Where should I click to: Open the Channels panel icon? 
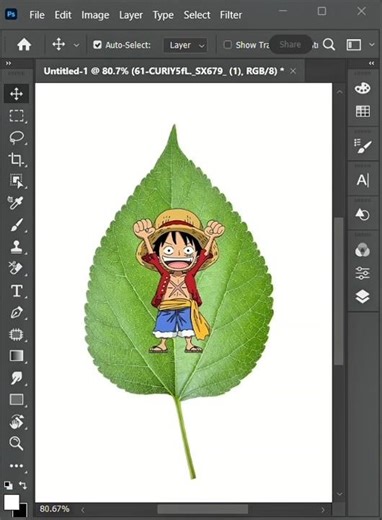point(362,250)
